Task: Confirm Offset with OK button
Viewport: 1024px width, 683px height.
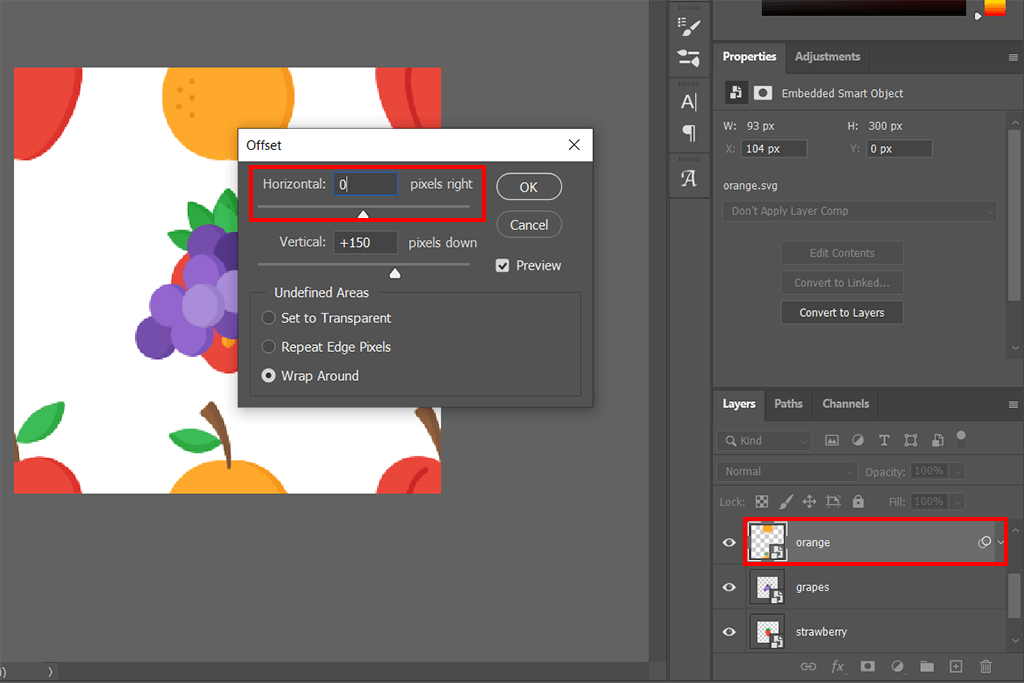Action: pos(529,187)
